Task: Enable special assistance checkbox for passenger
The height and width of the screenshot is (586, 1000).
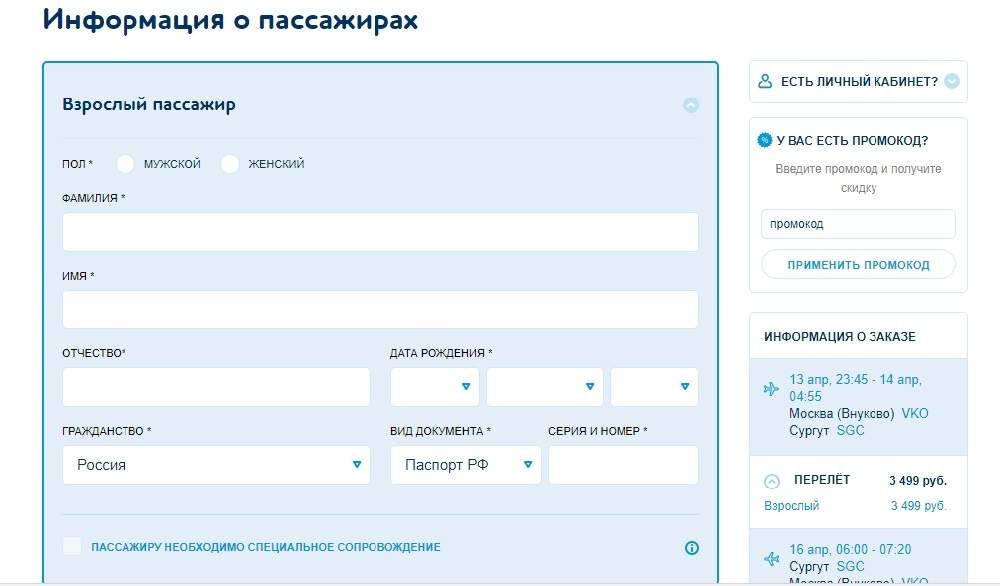Action: pos(72,546)
